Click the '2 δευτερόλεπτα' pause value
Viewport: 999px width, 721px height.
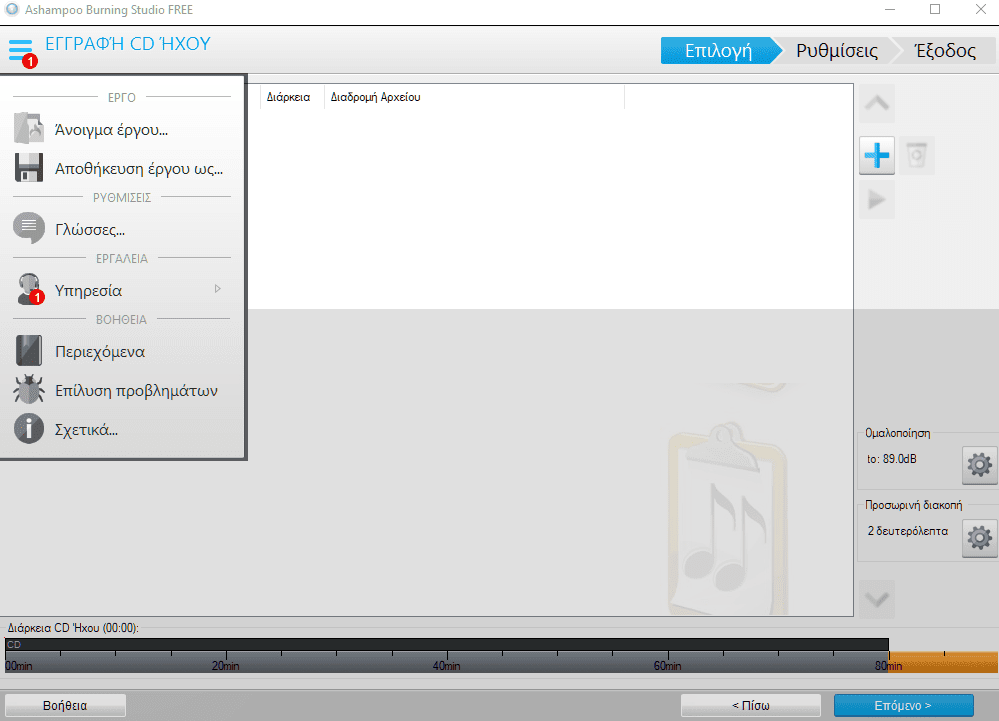pos(907,531)
